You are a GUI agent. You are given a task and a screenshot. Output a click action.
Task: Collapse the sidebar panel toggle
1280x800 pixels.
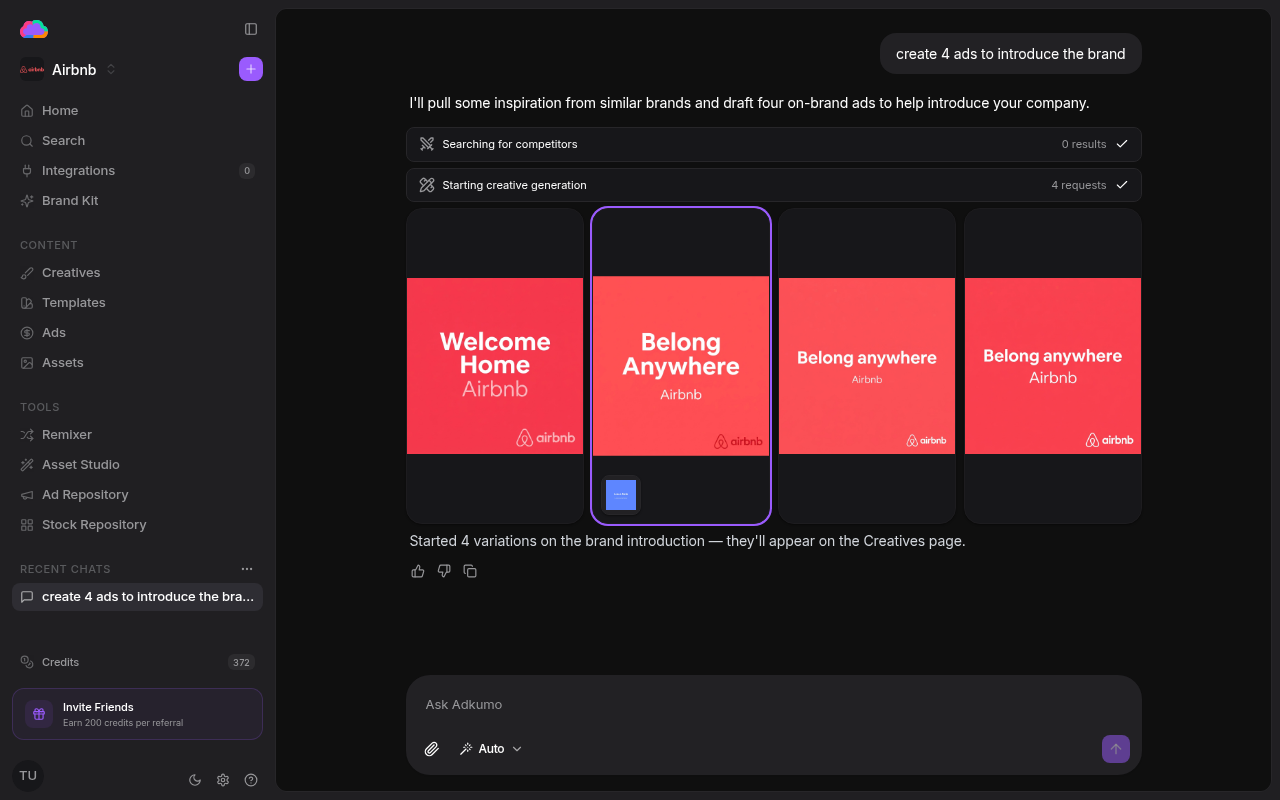pyautogui.click(x=251, y=29)
